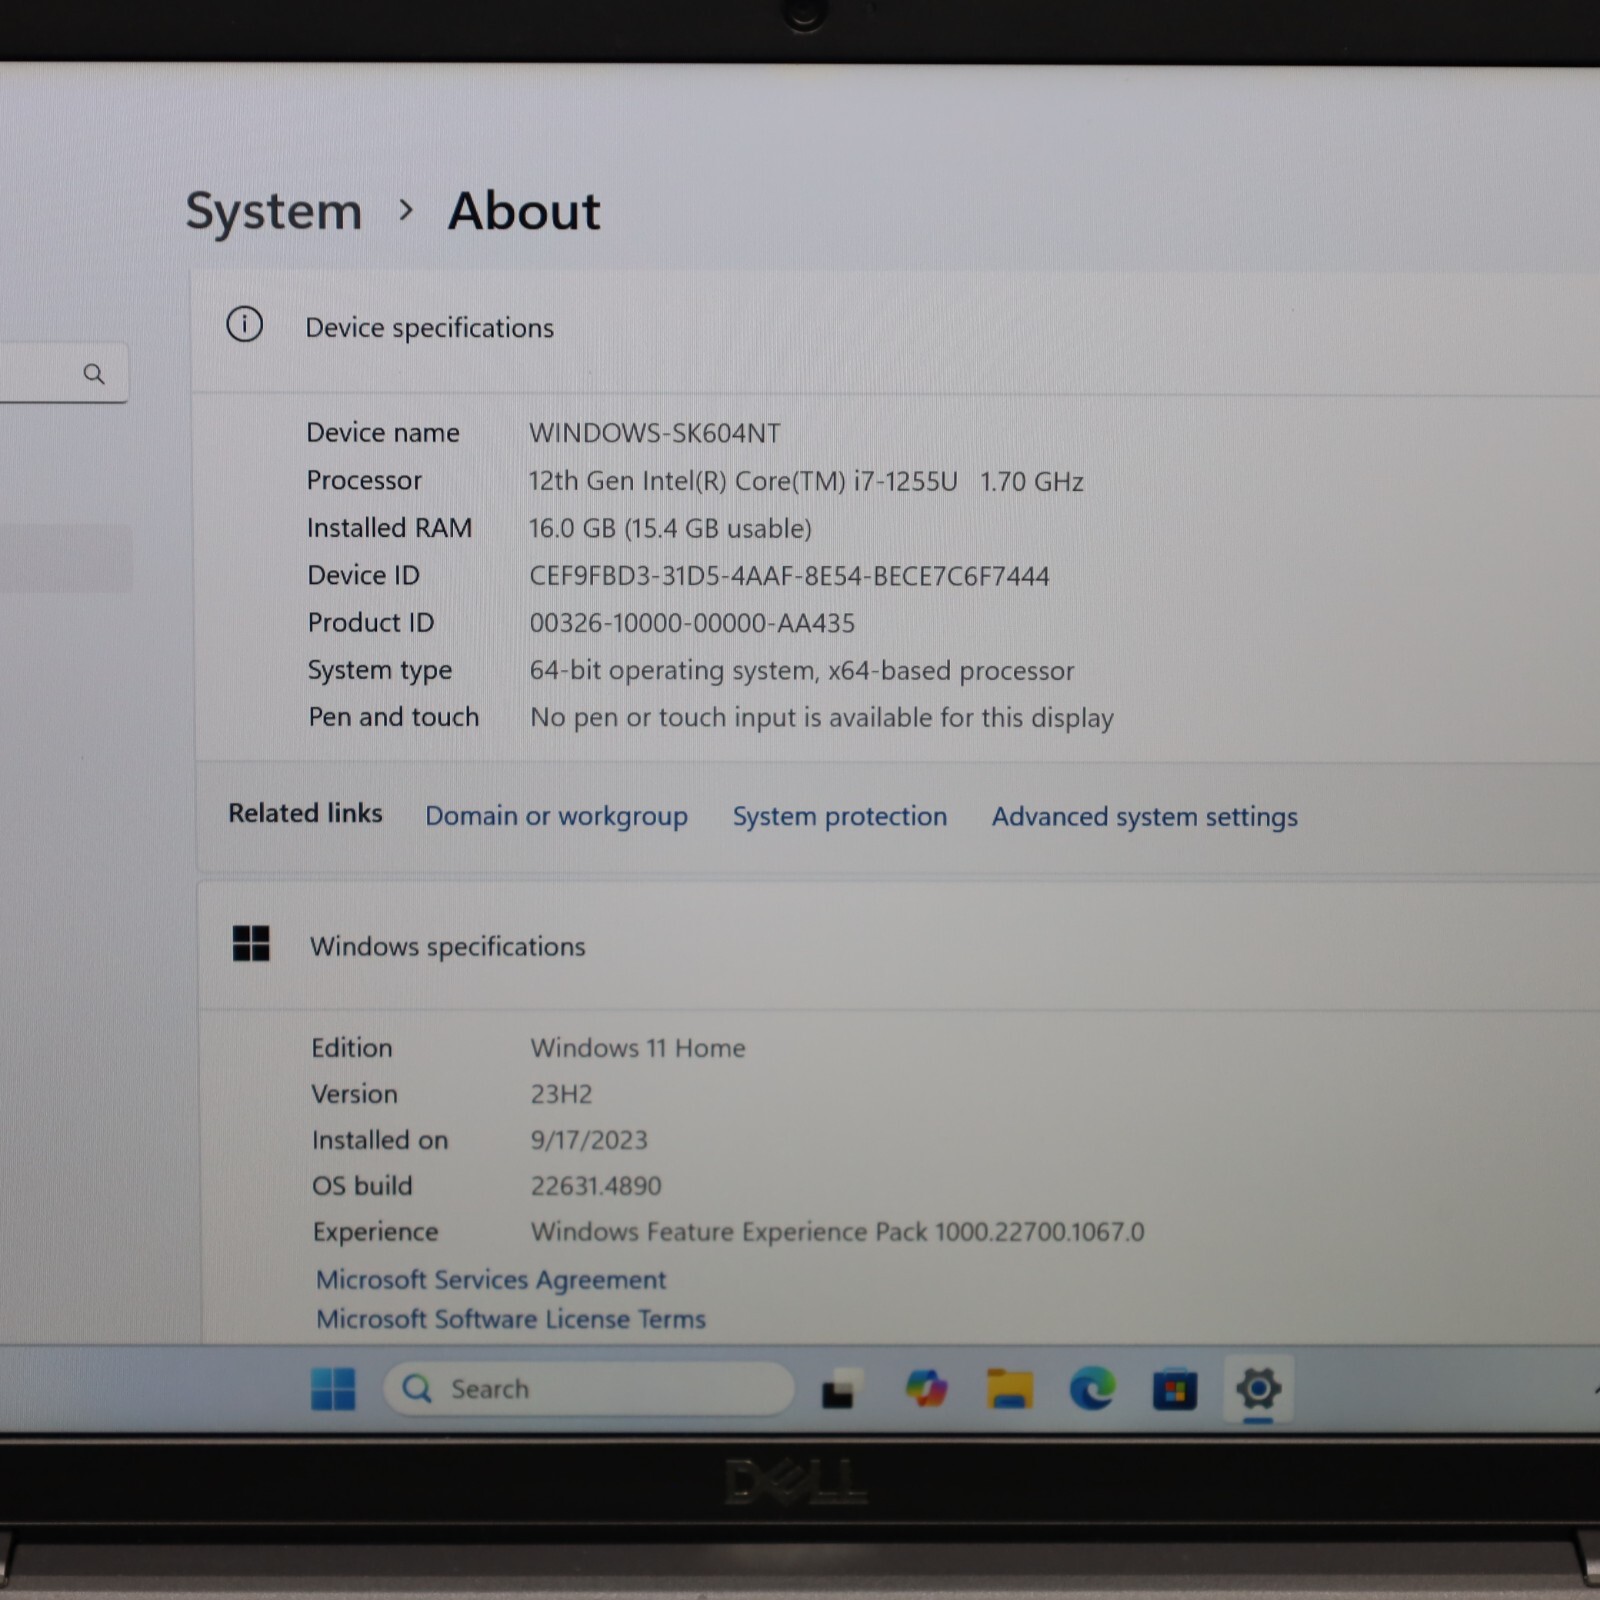Select OS build value 22631.4890
Viewport: 1600px width, 1600px height.
coord(596,1186)
